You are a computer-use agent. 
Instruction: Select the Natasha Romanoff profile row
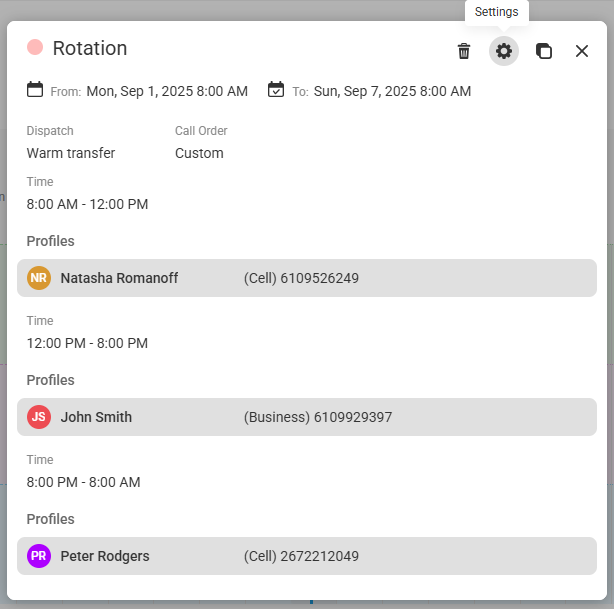tap(307, 278)
